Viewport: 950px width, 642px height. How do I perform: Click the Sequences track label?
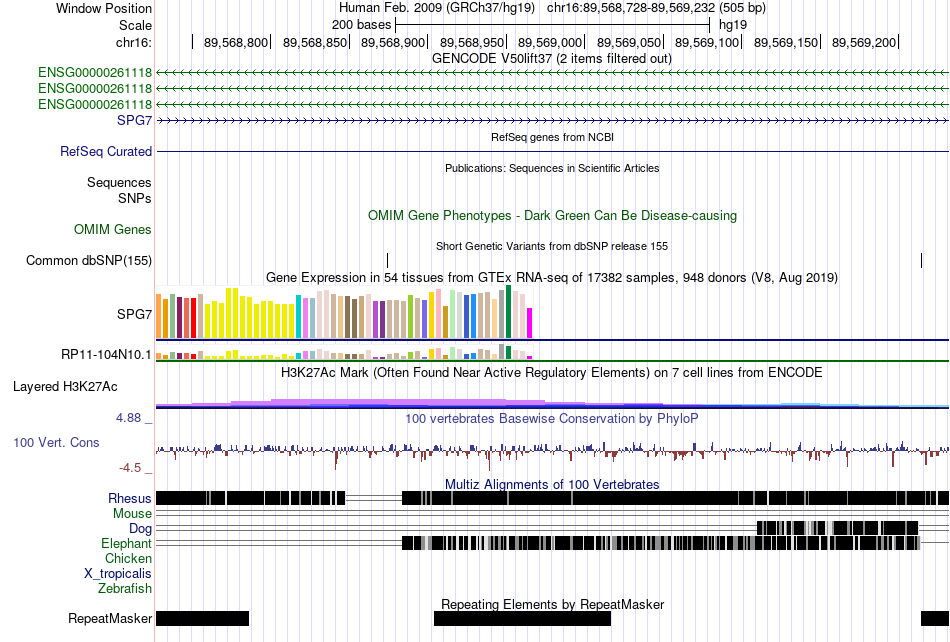(x=119, y=182)
